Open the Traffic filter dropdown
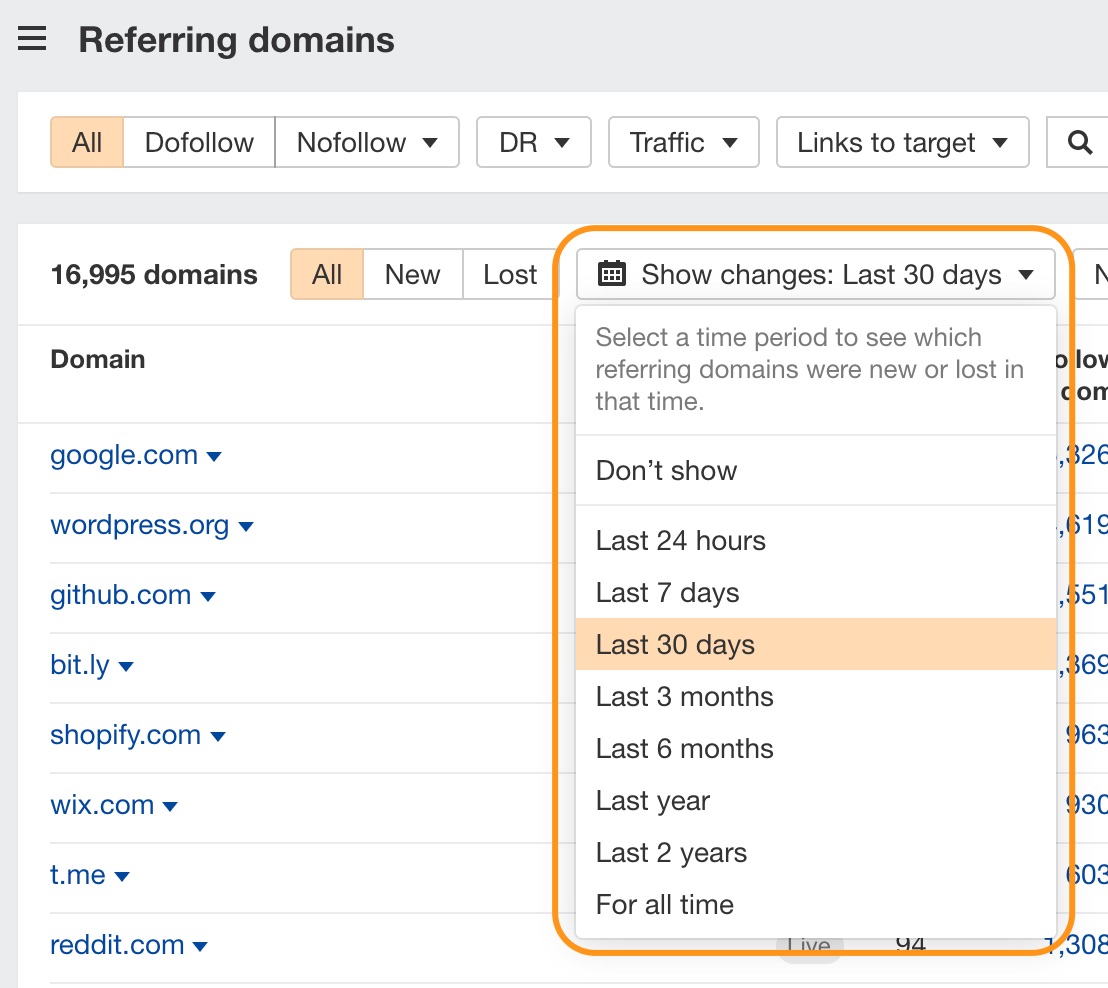1108x988 pixels. pos(684,143)
